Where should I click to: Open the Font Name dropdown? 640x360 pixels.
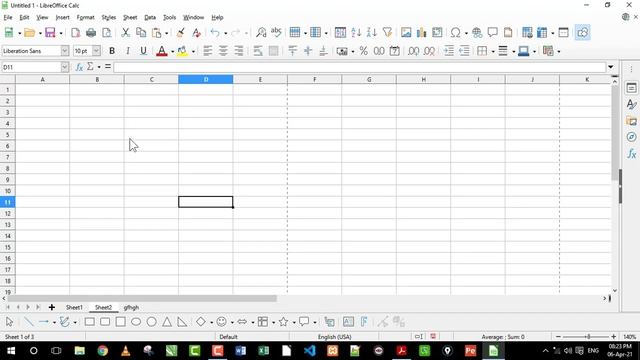pyautogui.click(x=65, y=51)
